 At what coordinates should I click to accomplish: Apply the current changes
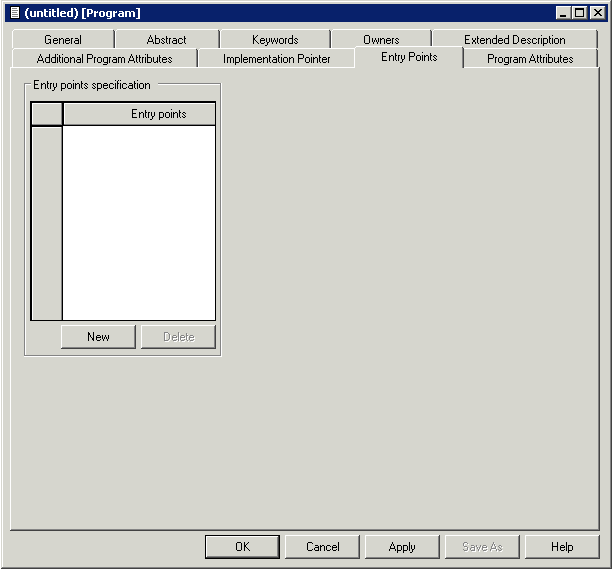402,547
